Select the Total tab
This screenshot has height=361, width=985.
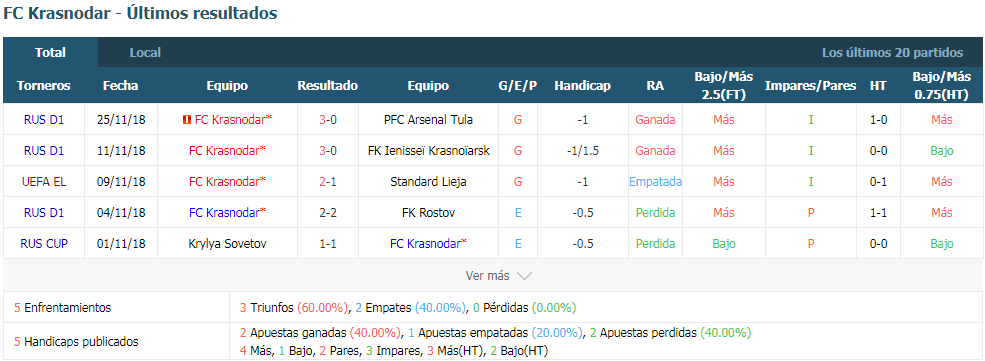click(x=50, y=53)
